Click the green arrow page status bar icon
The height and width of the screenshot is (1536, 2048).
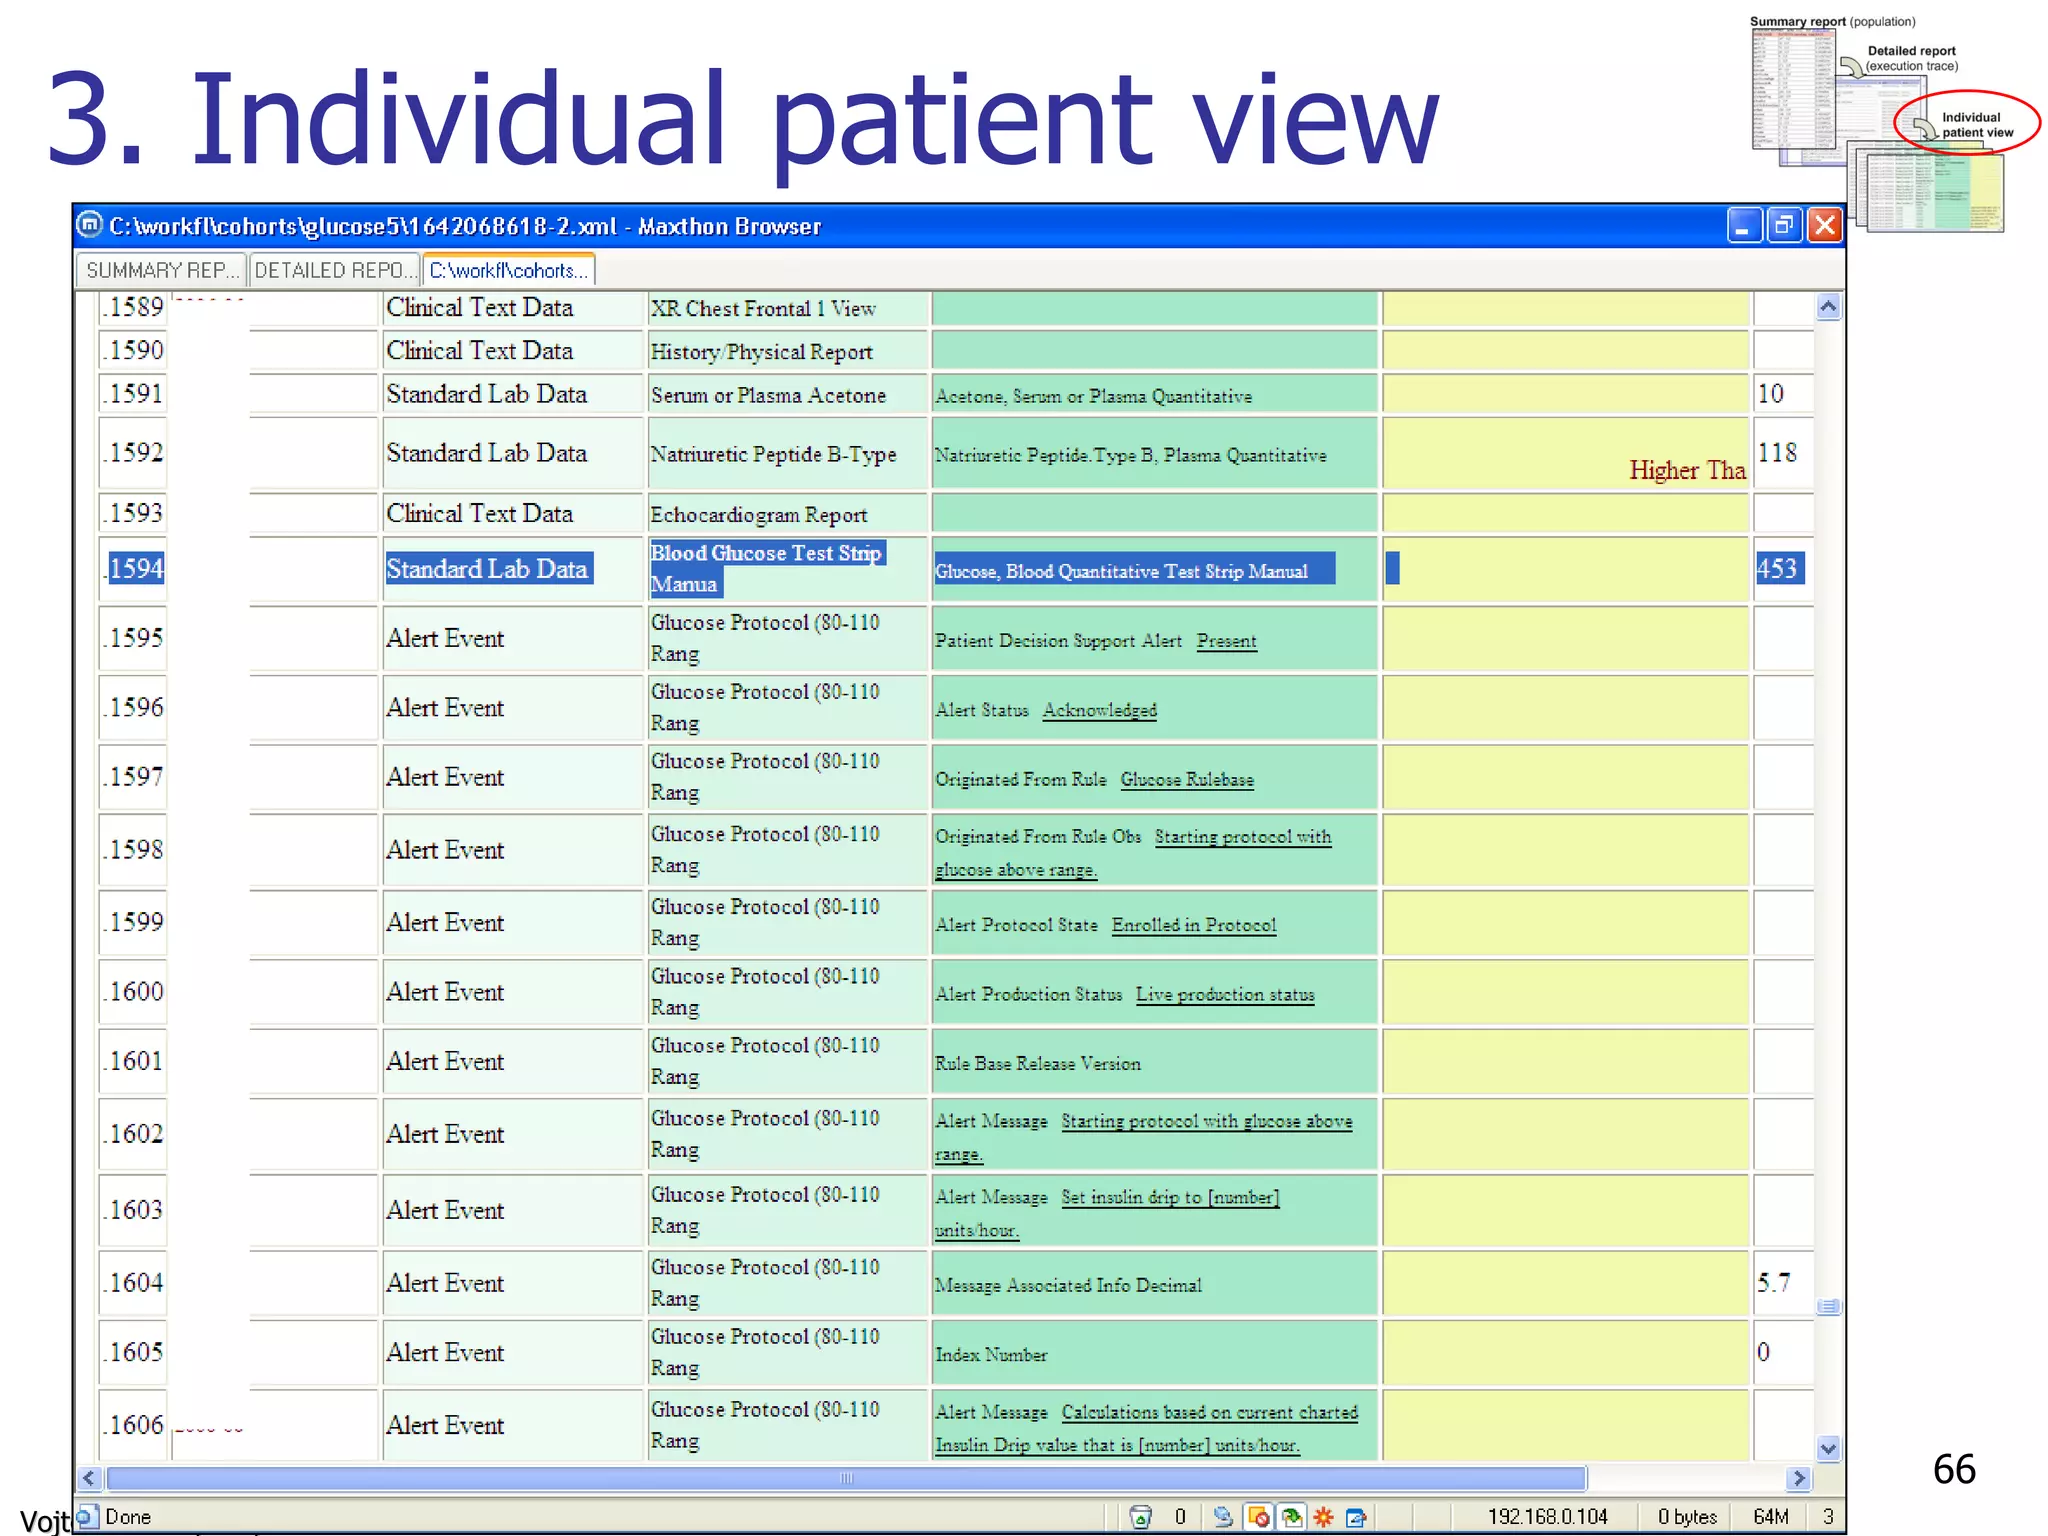[x=1291, y=1517]
